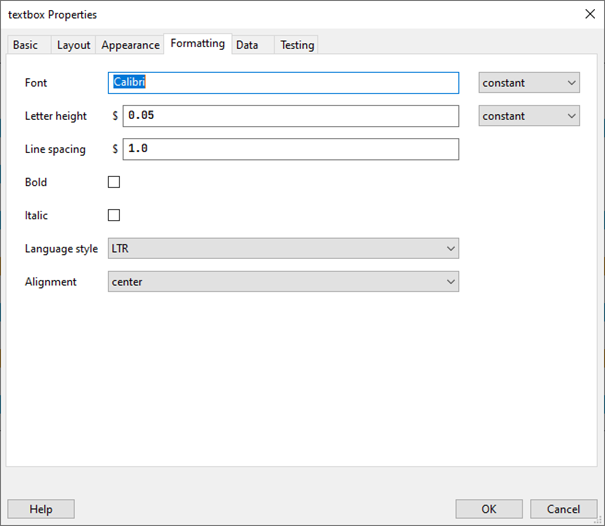
Task: Enable the Bold checkbox
Action: pos(114,182)
